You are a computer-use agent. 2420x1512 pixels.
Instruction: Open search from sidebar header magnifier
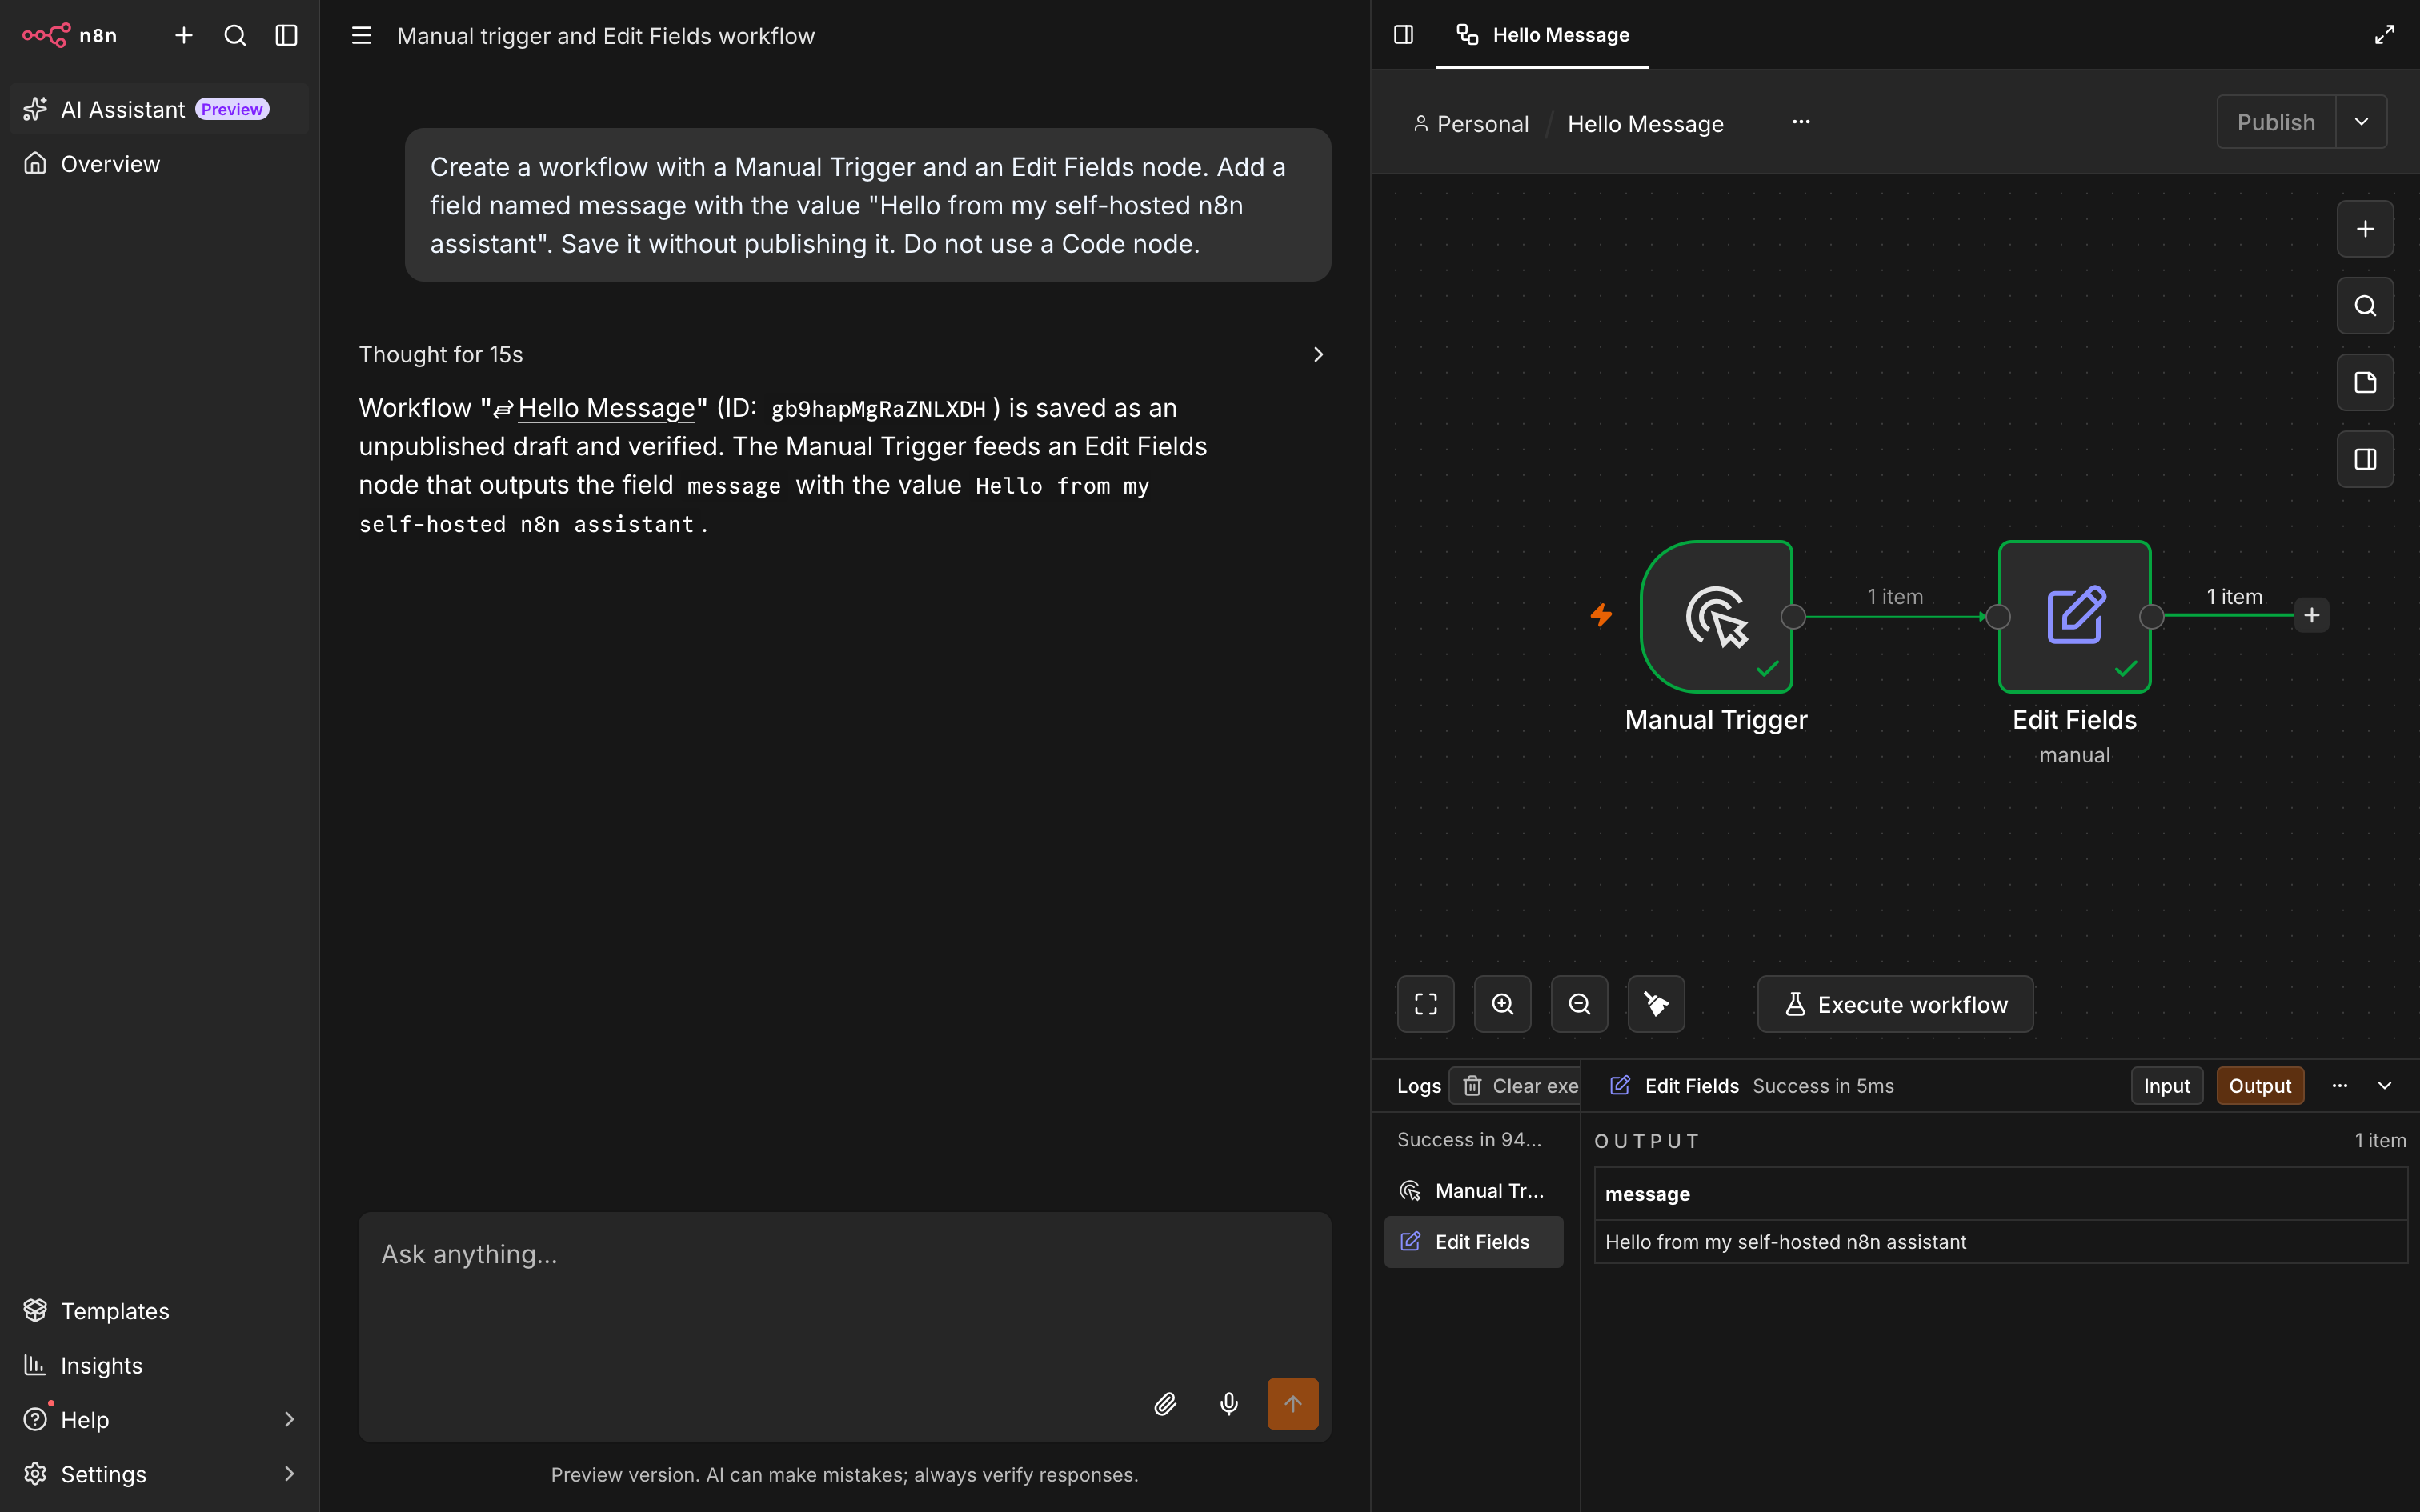tap(235, 35)
